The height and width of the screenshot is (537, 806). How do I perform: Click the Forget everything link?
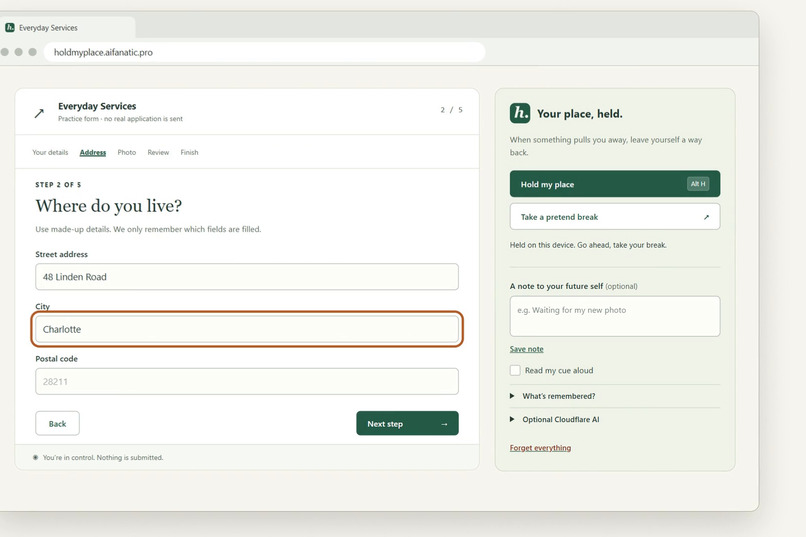[540, 448]
